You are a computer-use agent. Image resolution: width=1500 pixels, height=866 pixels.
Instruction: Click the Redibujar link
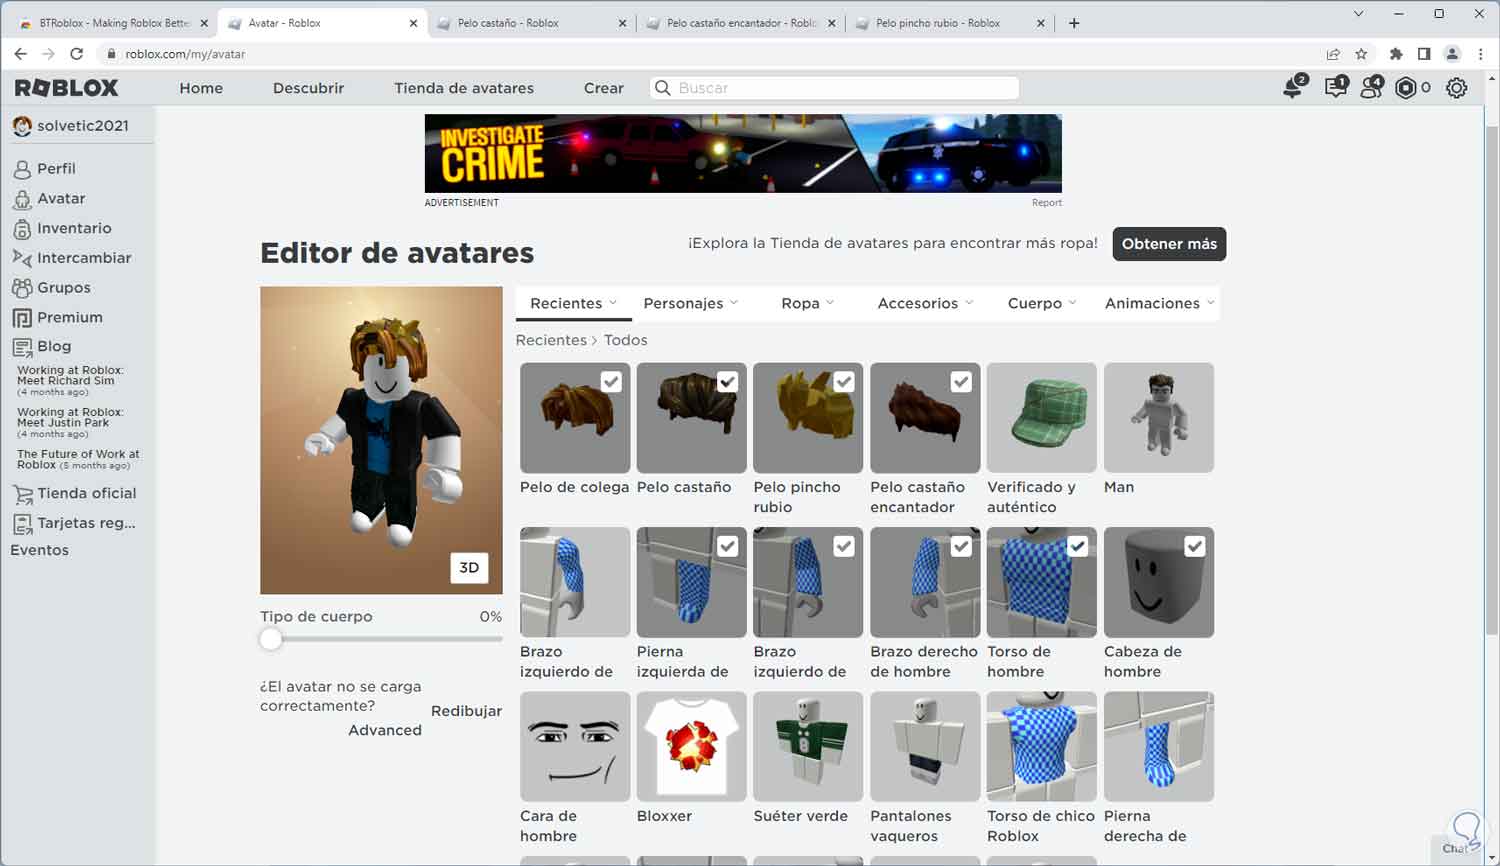(466, 711)
